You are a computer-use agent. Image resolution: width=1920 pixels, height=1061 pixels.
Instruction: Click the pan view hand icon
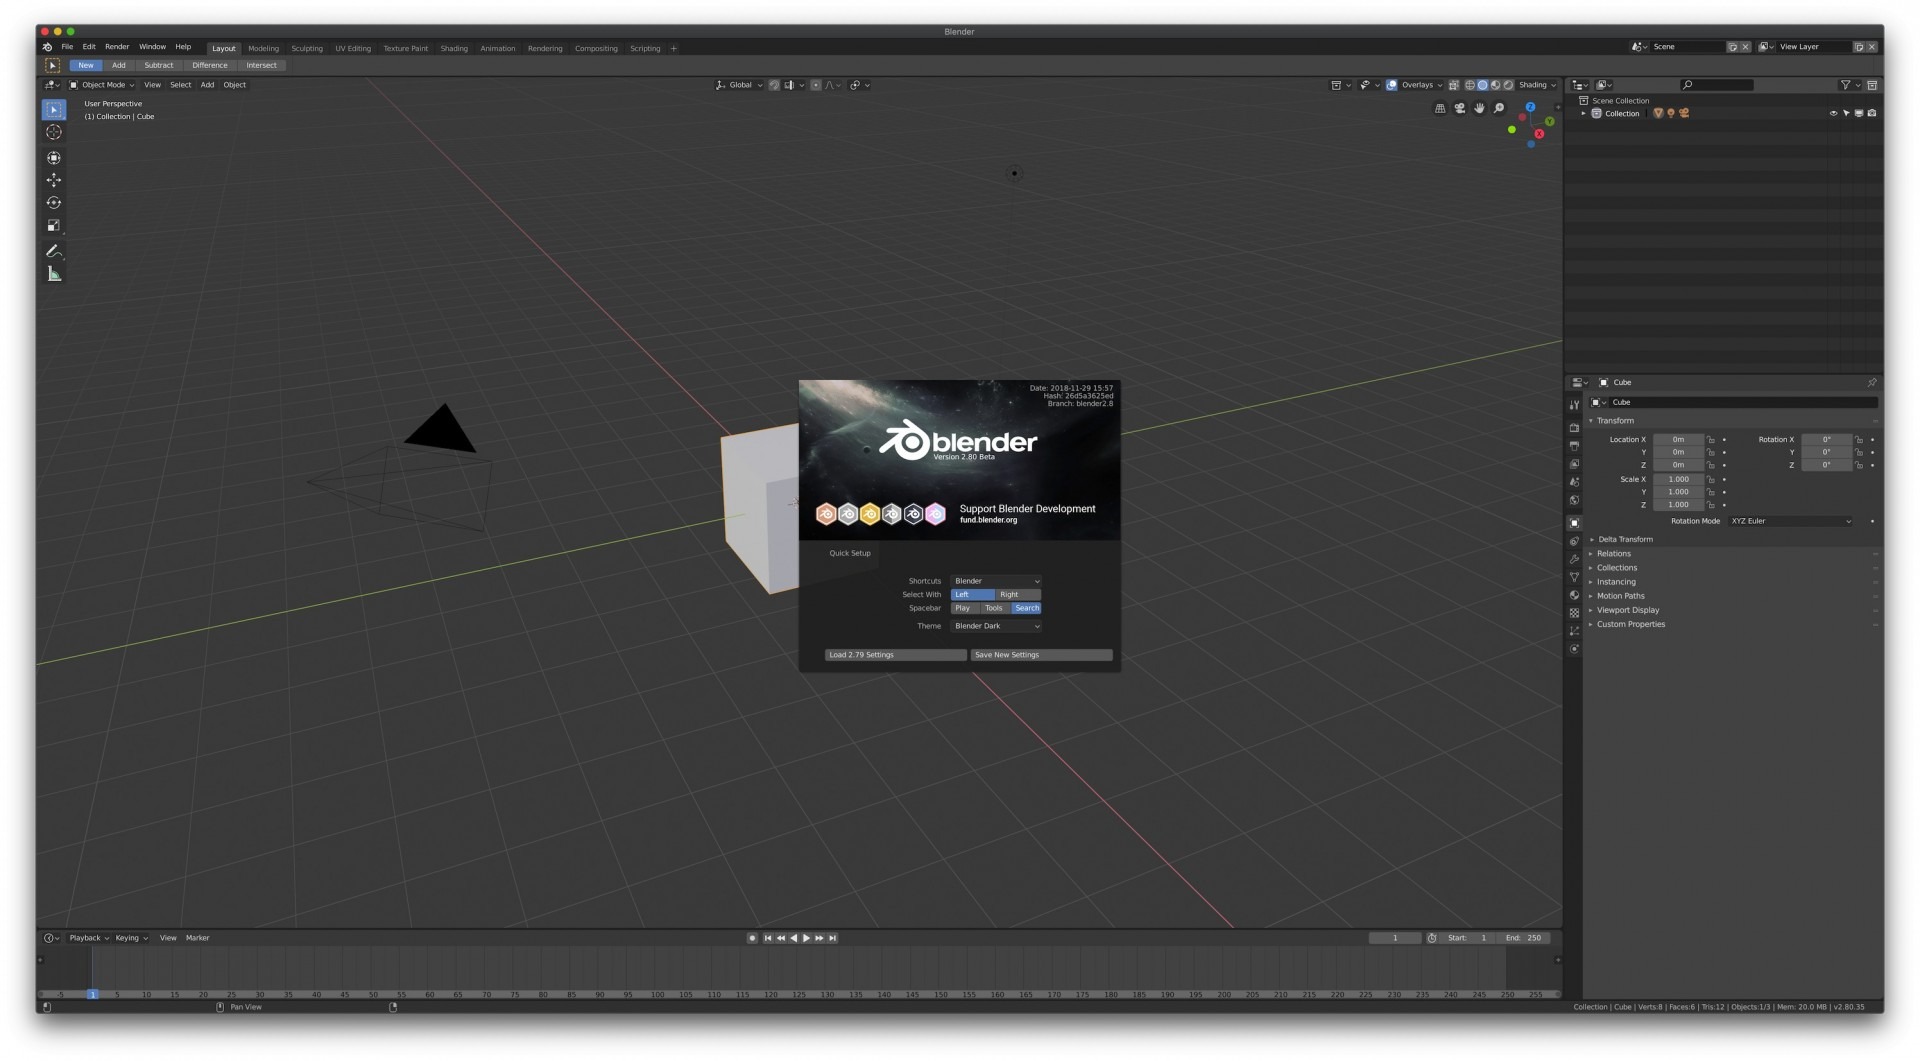tap(1479, 108)
